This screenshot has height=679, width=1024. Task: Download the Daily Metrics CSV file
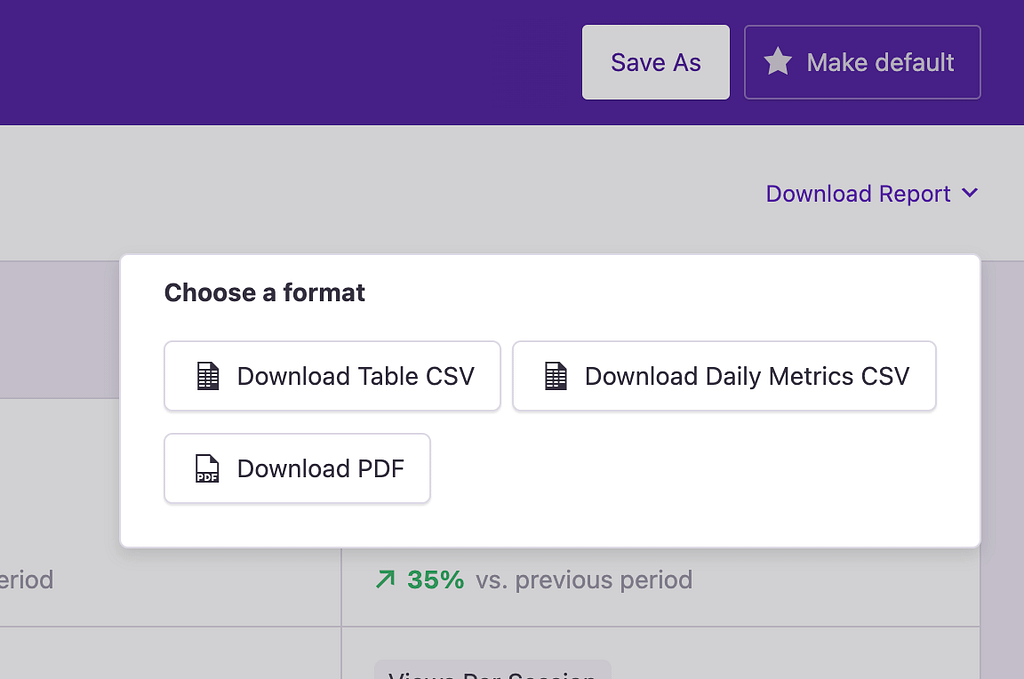723,376
